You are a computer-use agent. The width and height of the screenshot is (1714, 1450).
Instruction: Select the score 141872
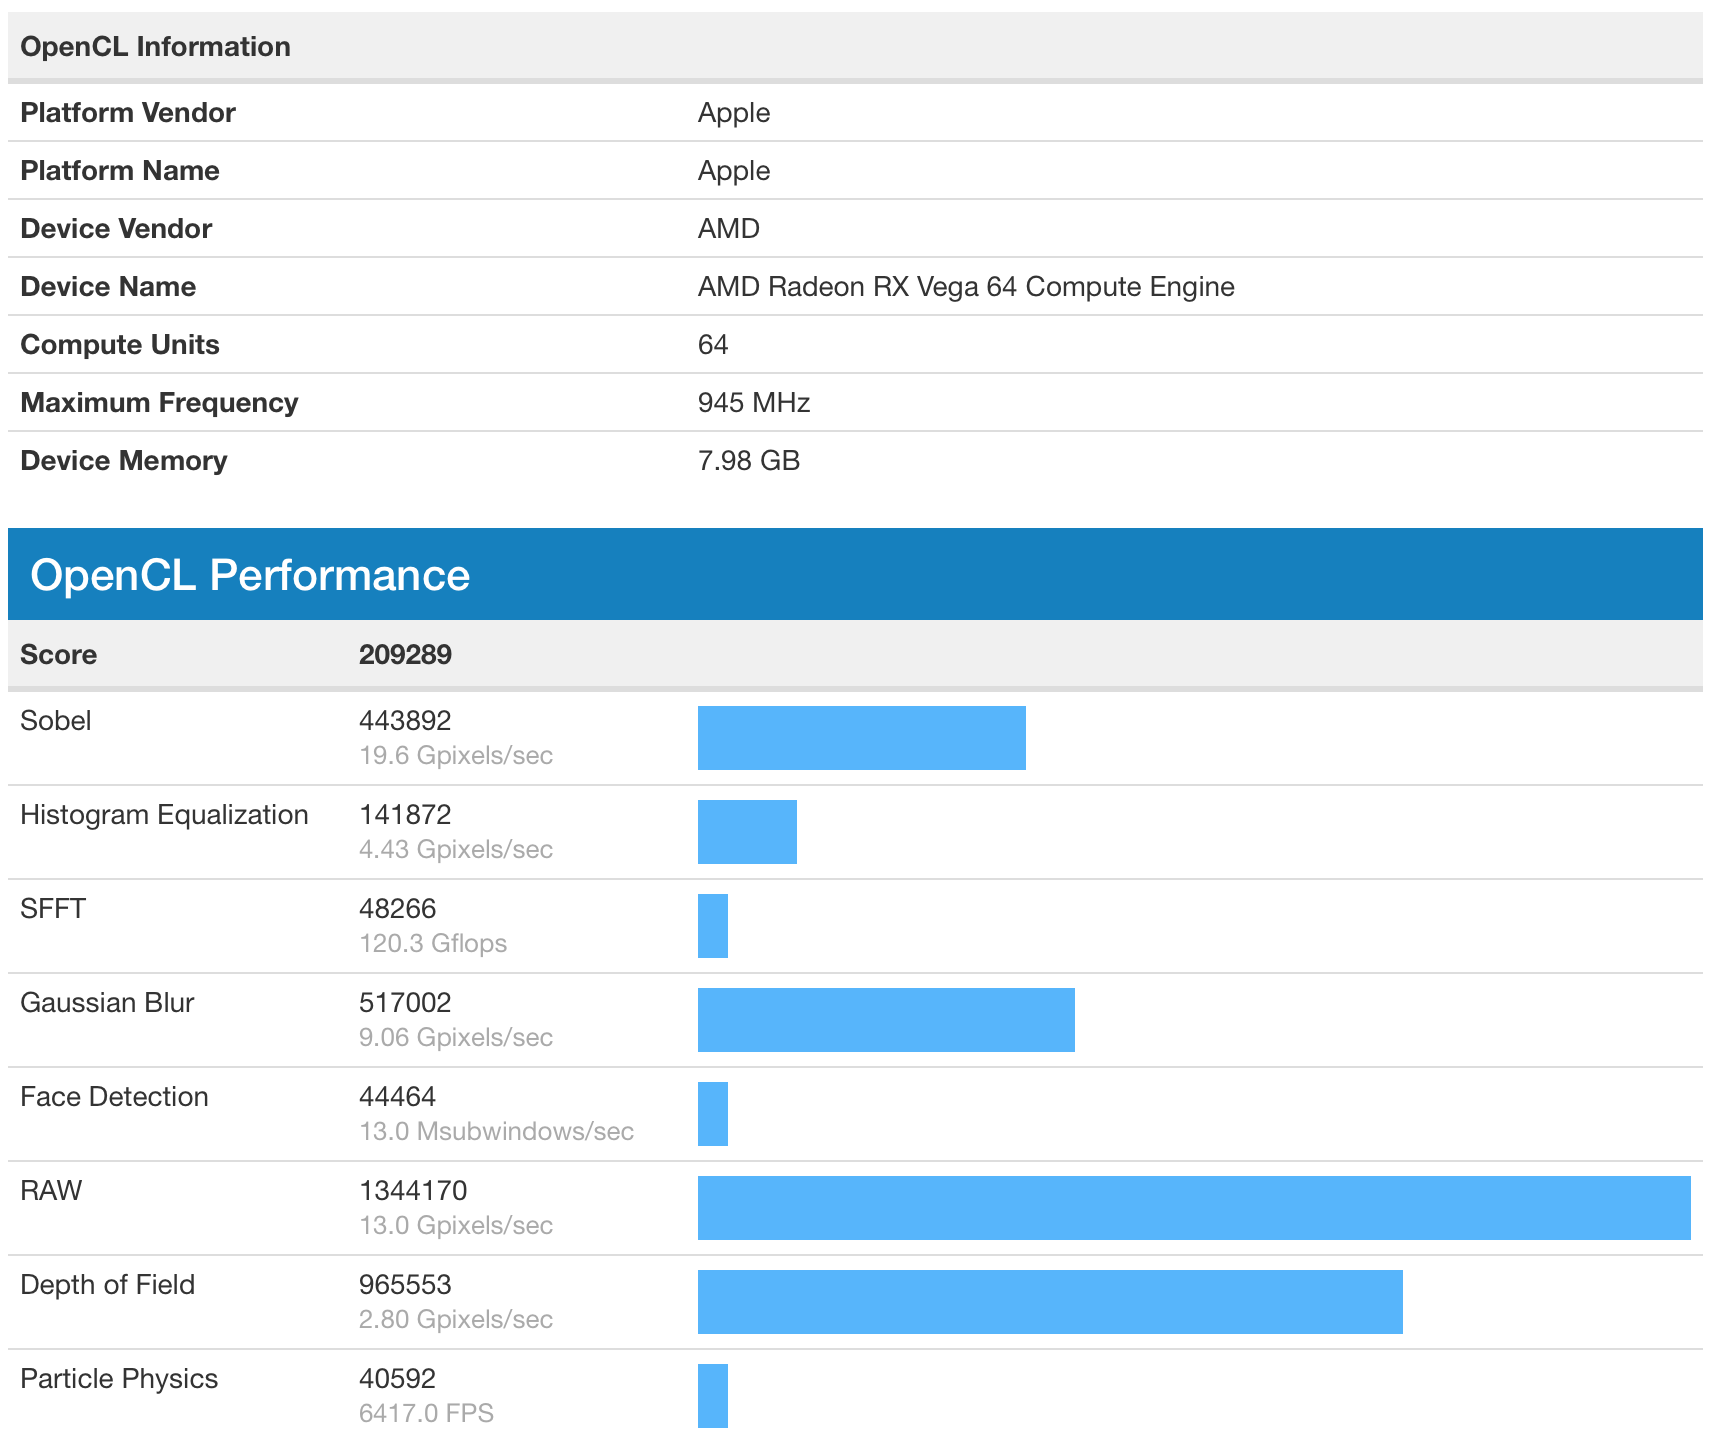405,815
